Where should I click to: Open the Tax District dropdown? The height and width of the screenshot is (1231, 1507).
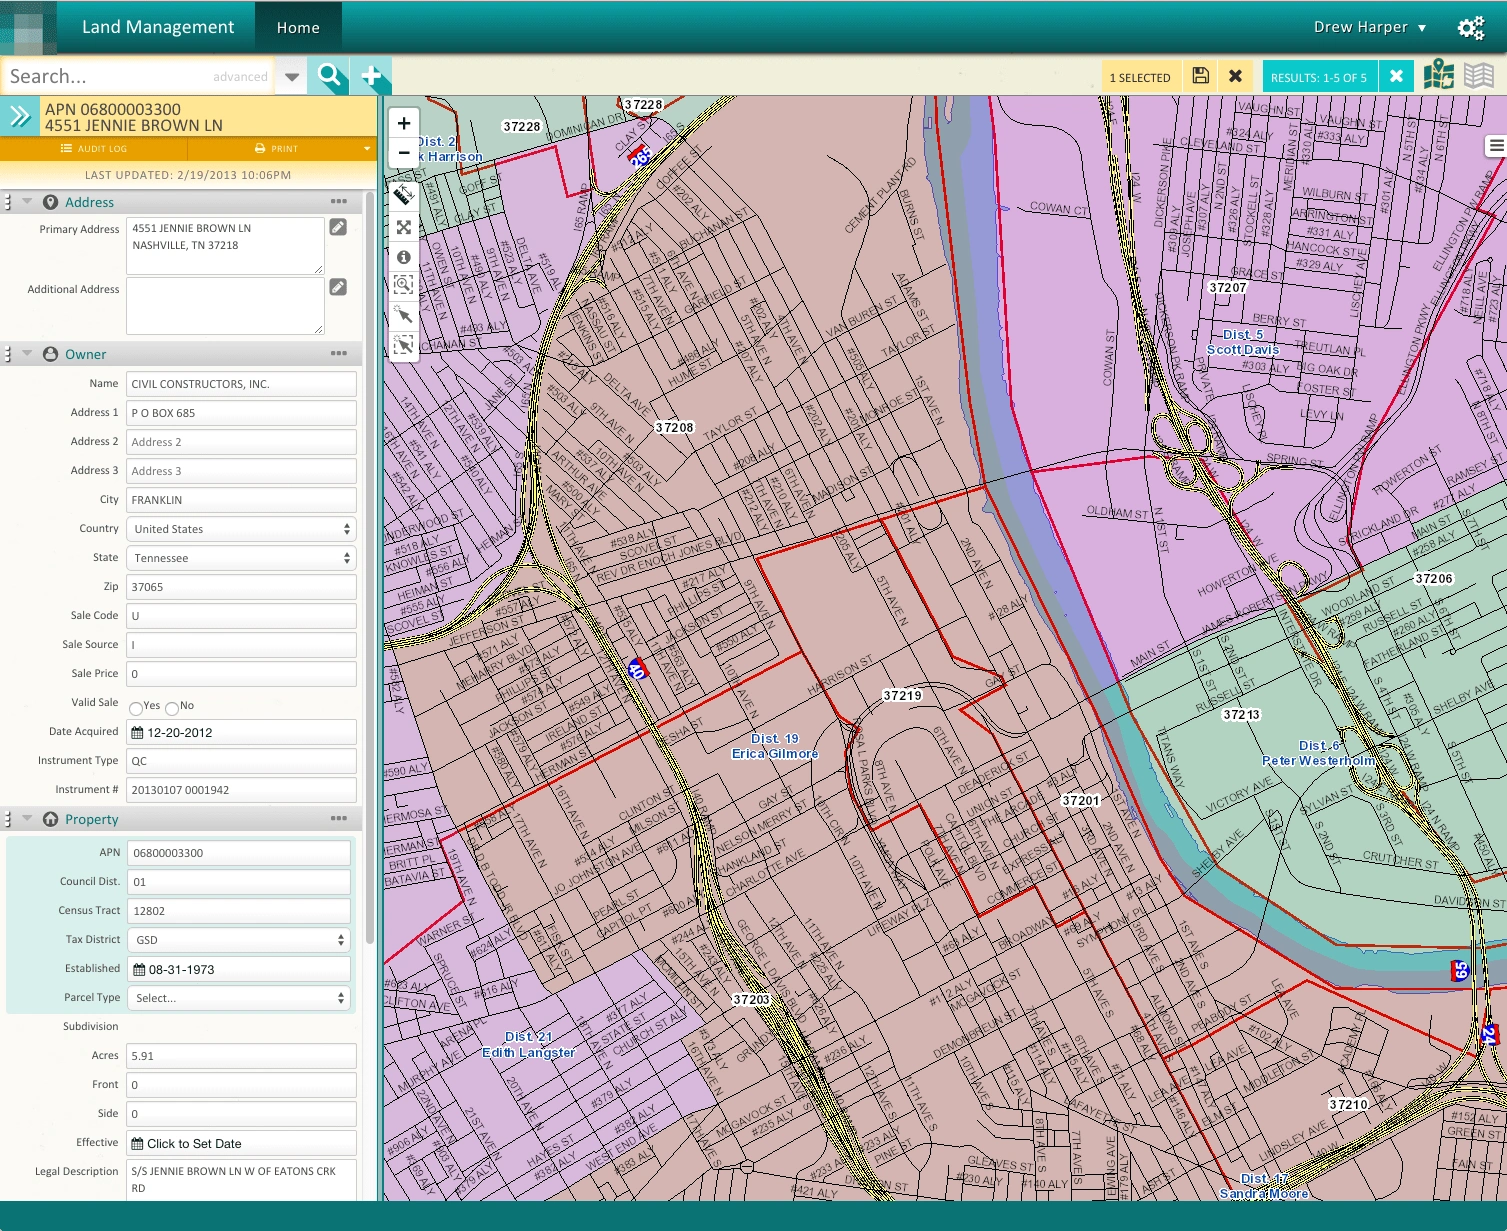239,940
